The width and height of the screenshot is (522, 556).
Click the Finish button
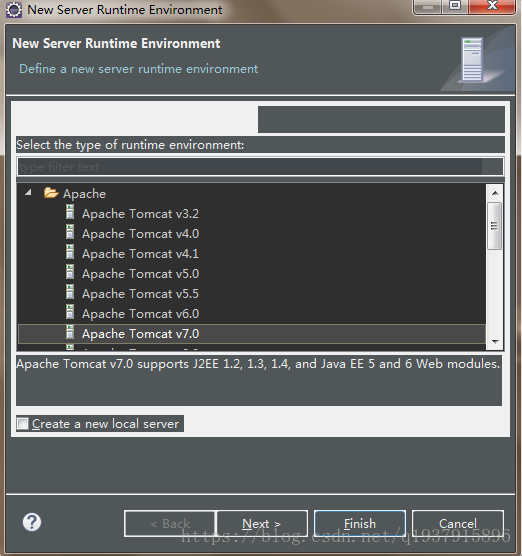point(360,524)
